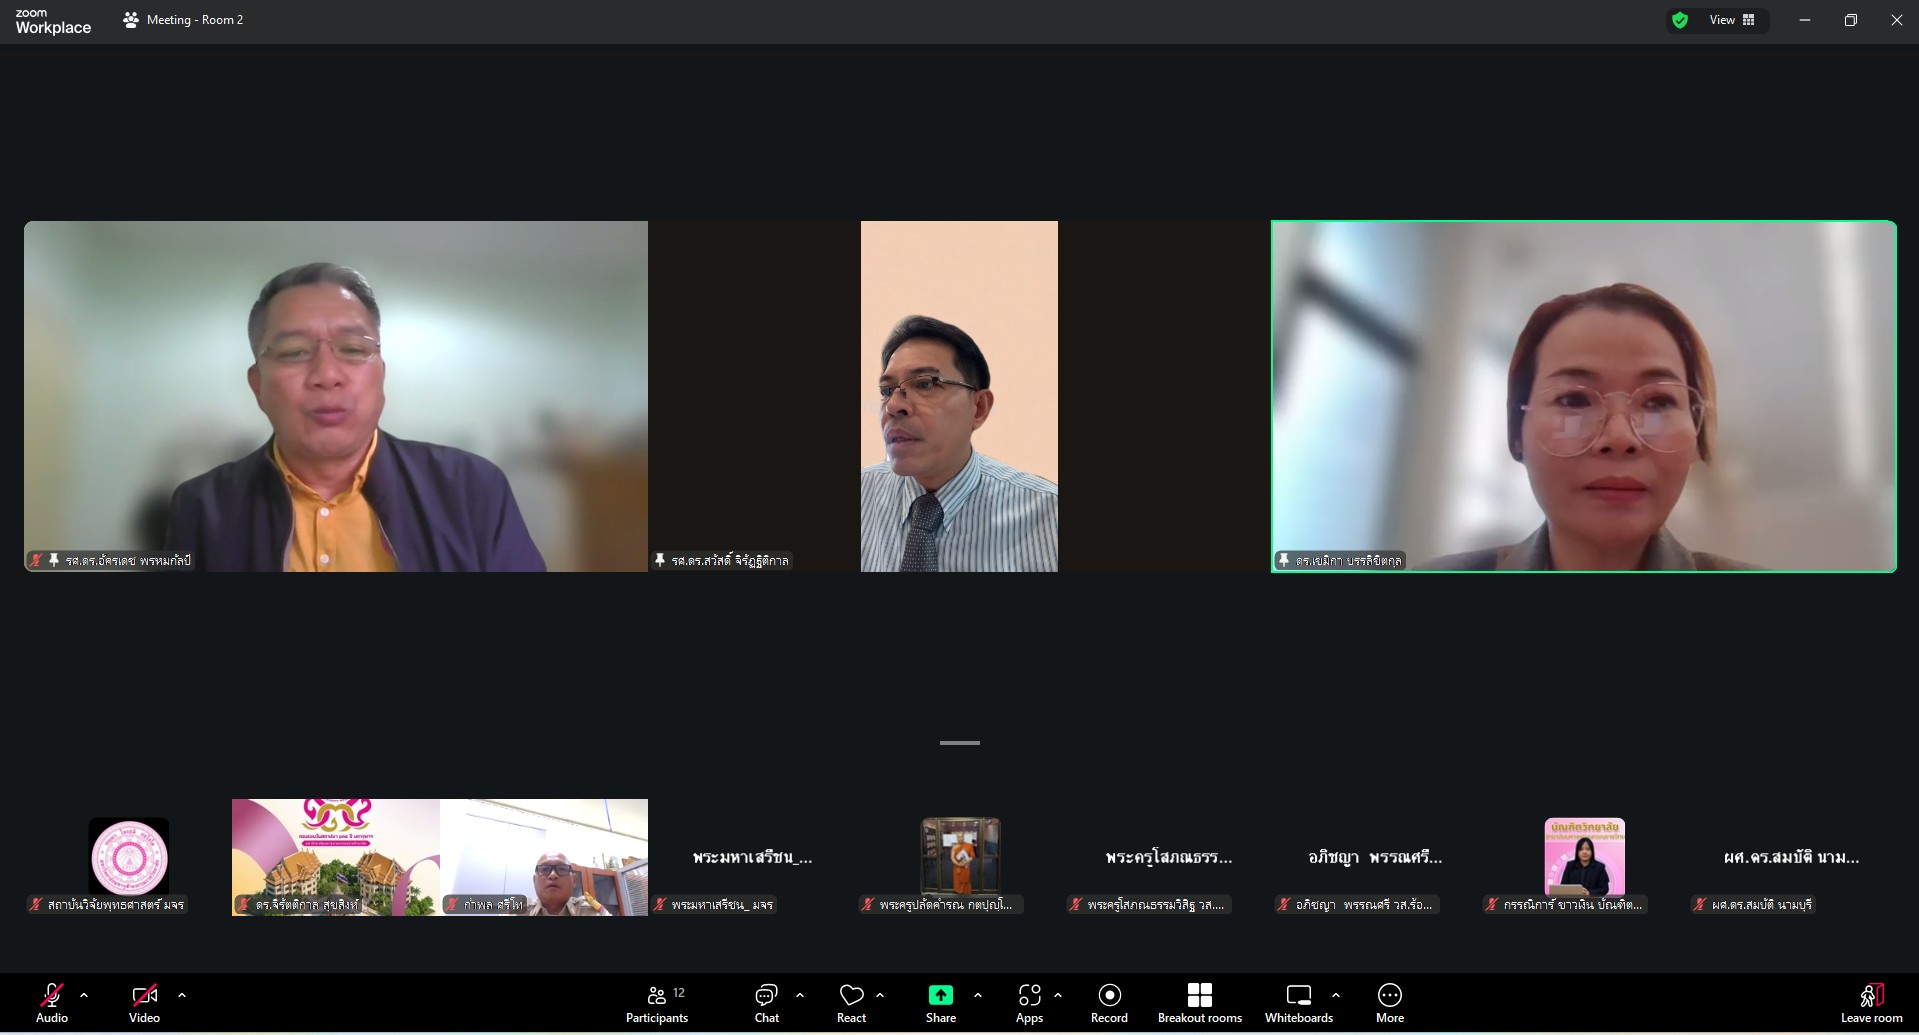Click the encryption shield icon
Image resolution: width=1919 pixels, height=1035 pixels.
(1680, 20)
